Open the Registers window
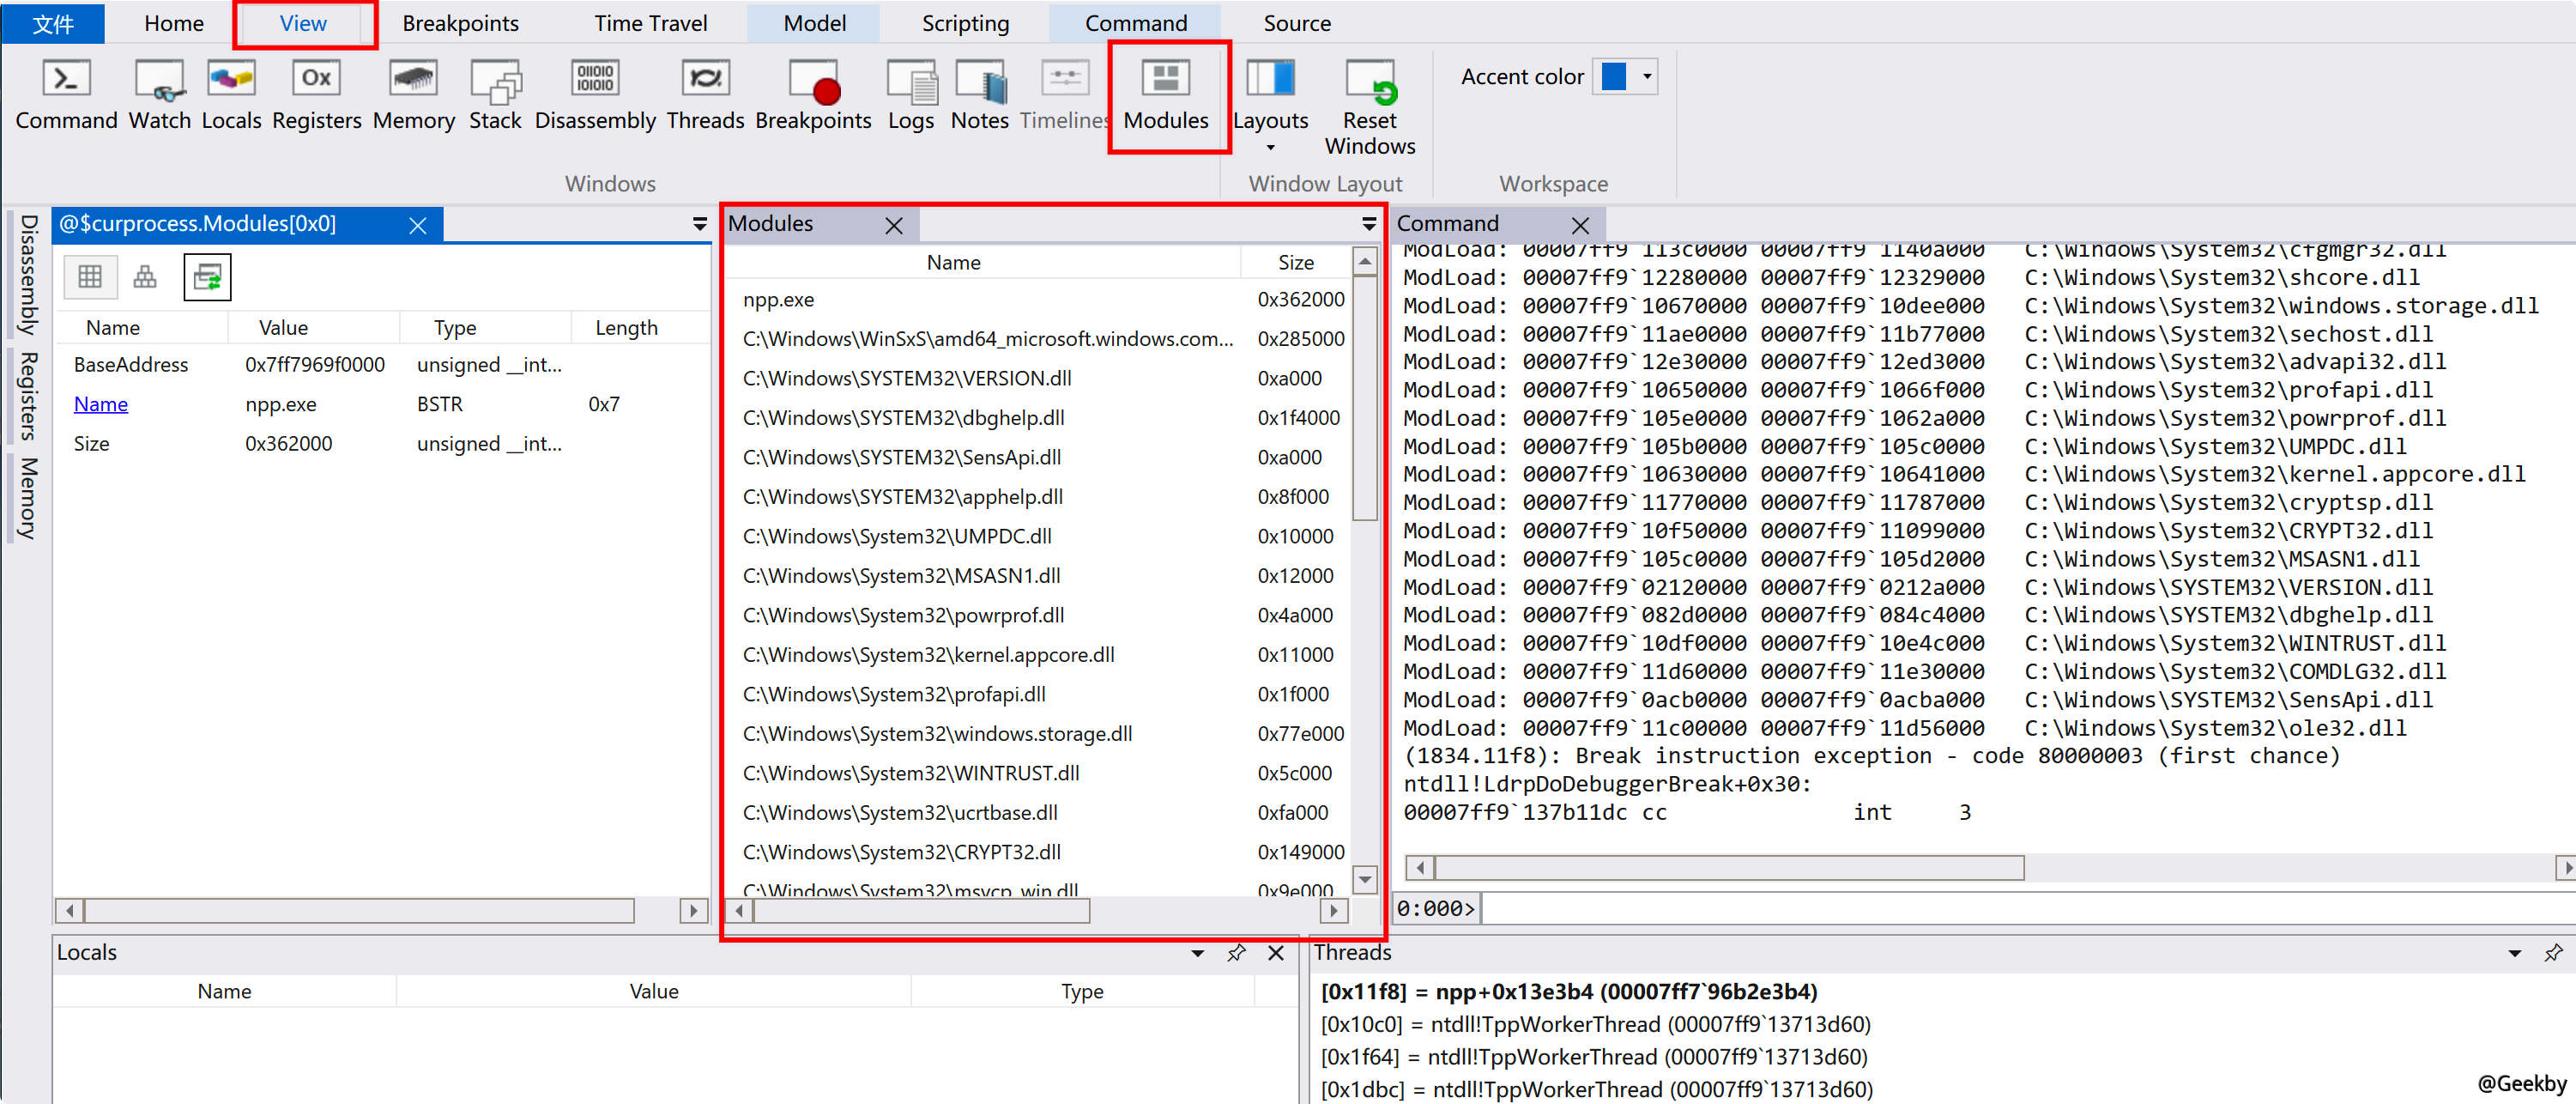Viewport: 2576px width, 1104px height. [x=316, y=96]
